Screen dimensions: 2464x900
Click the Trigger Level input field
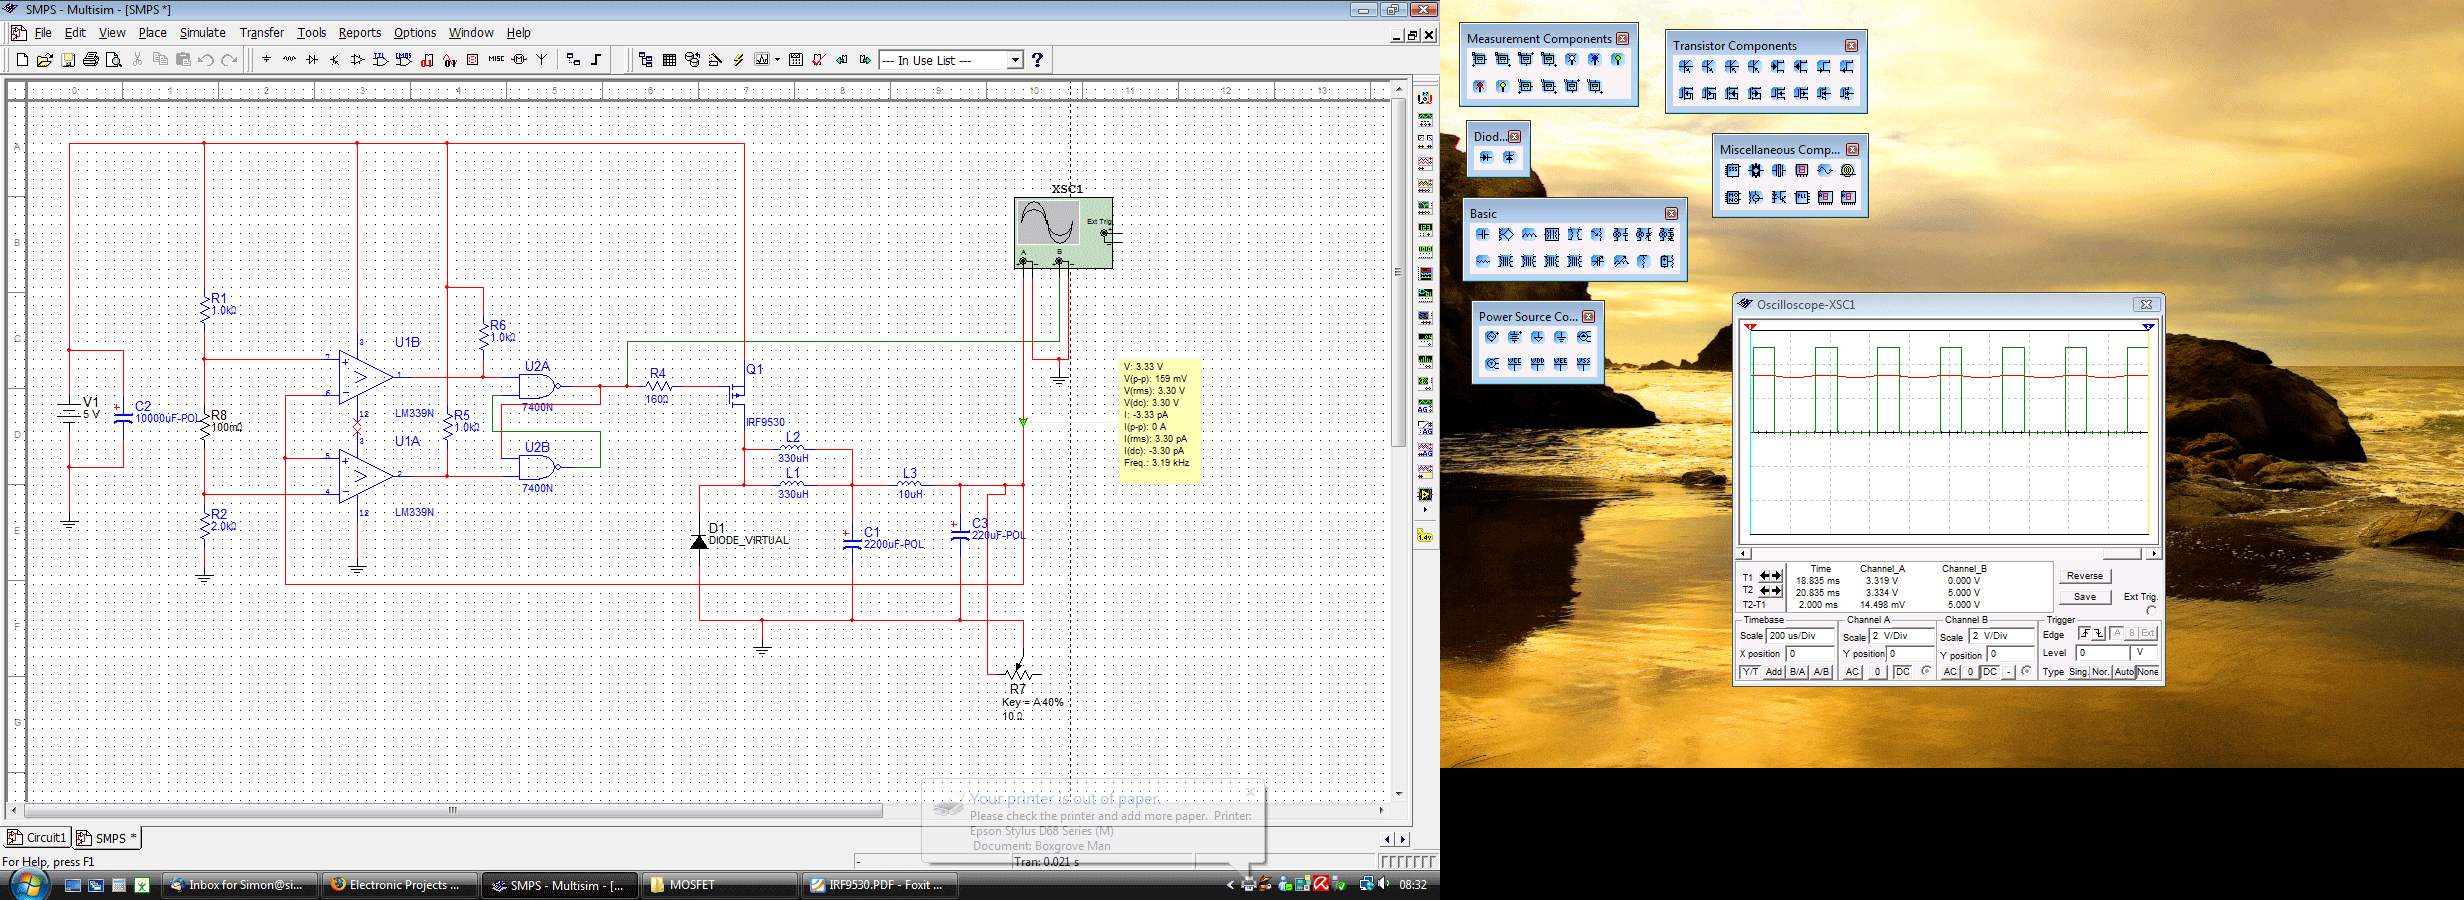click(2102, 653)
